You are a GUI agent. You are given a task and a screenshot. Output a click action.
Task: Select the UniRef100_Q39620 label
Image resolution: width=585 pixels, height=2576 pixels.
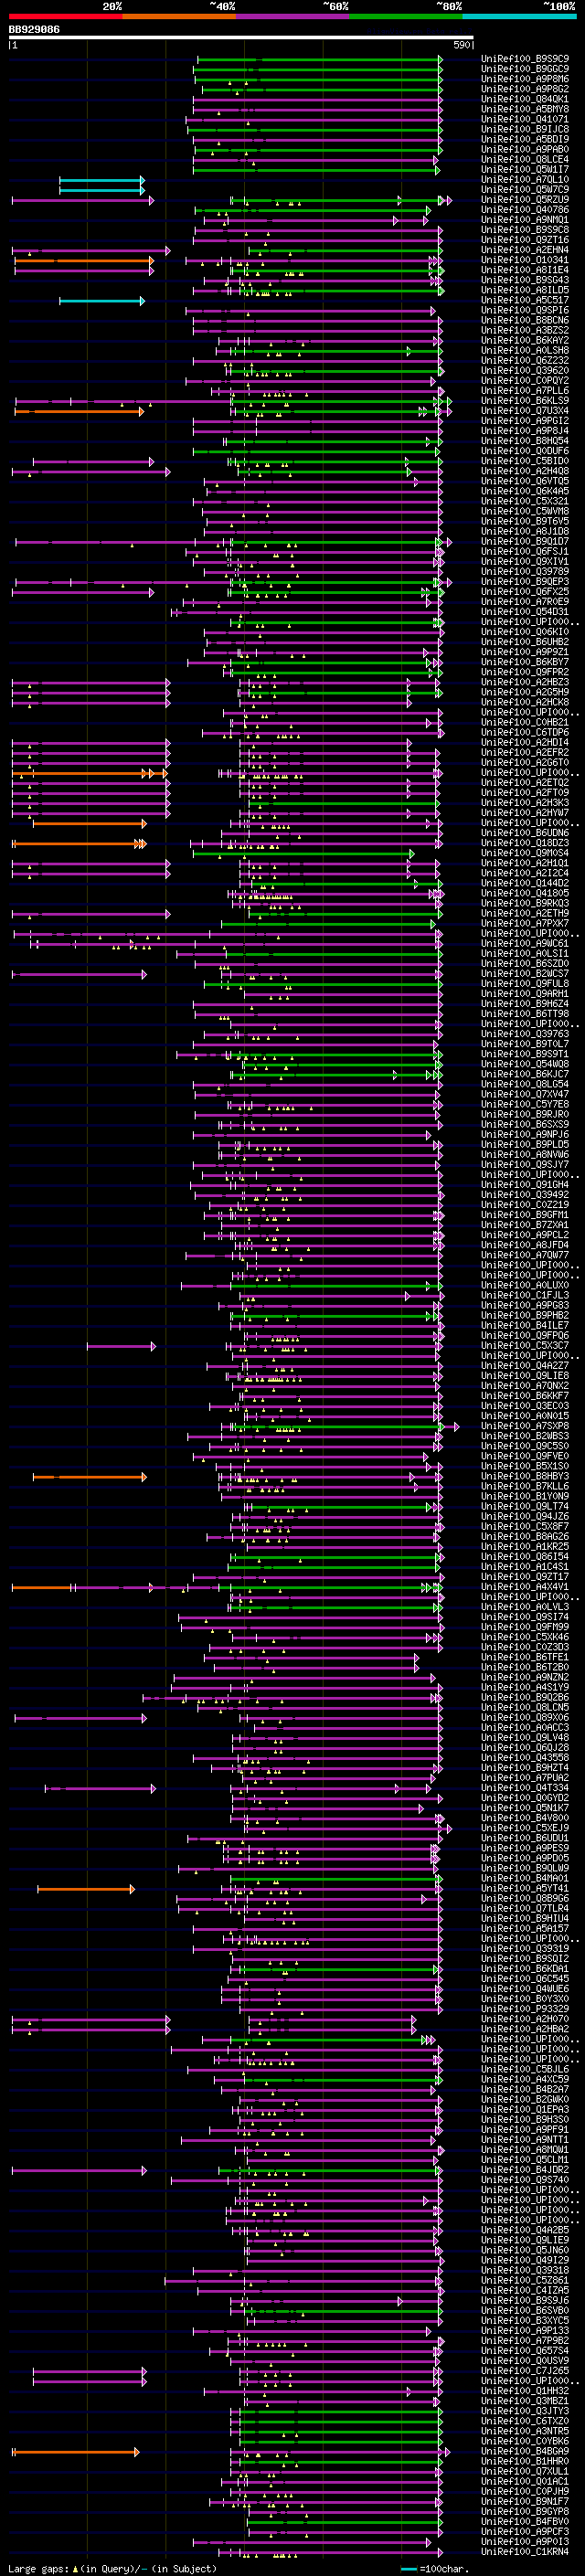[x=525, y=370]
